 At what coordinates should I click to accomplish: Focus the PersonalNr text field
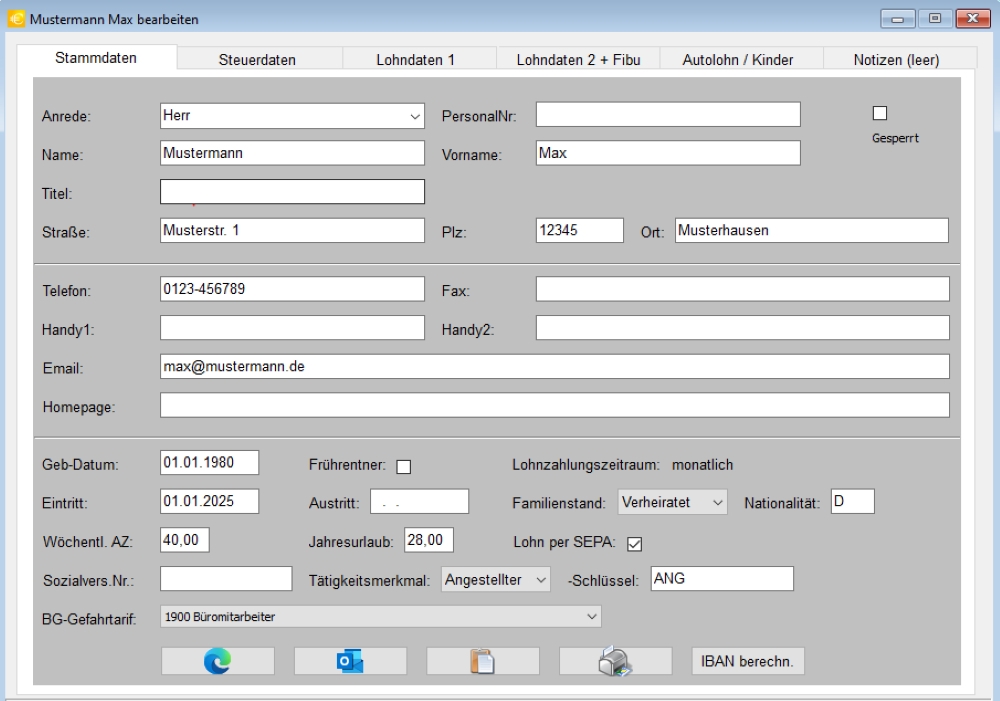668,115
